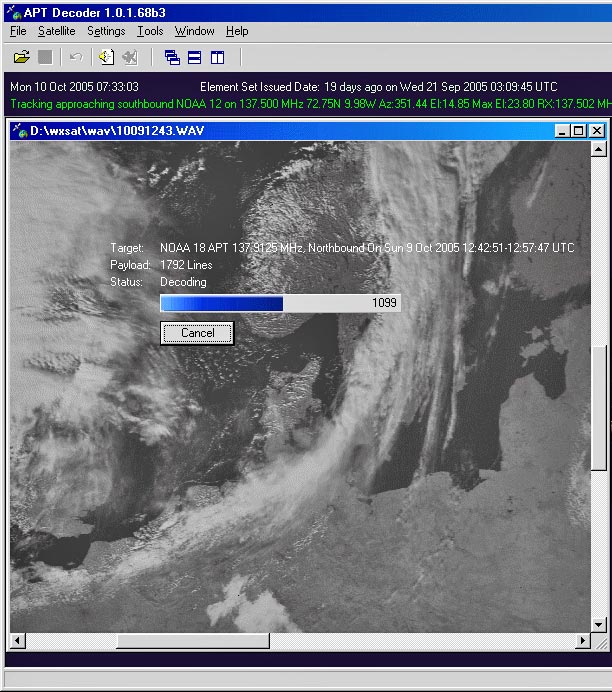Click the Cascade windows toolbar icon
The width and height of the screenshot is (612, 692).
pyautogui.click(x=172, y=57)
